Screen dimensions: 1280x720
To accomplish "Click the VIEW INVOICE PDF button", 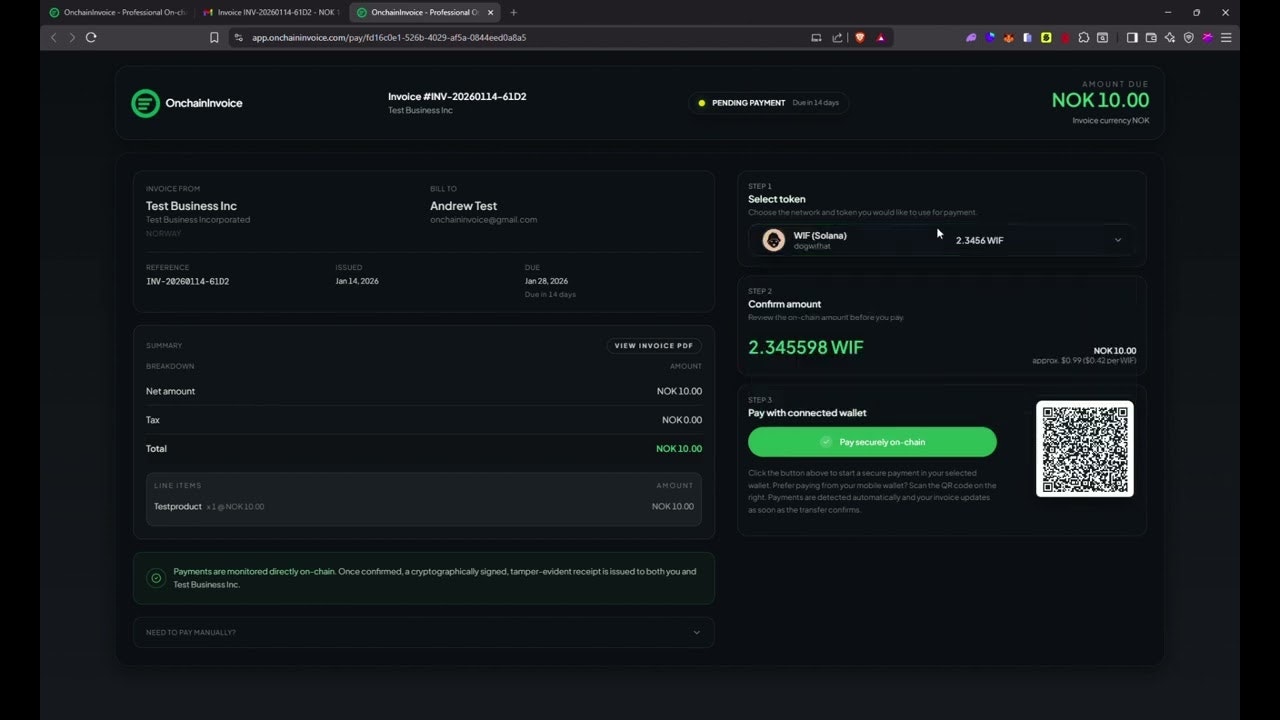I will click(x=653, y=345).
